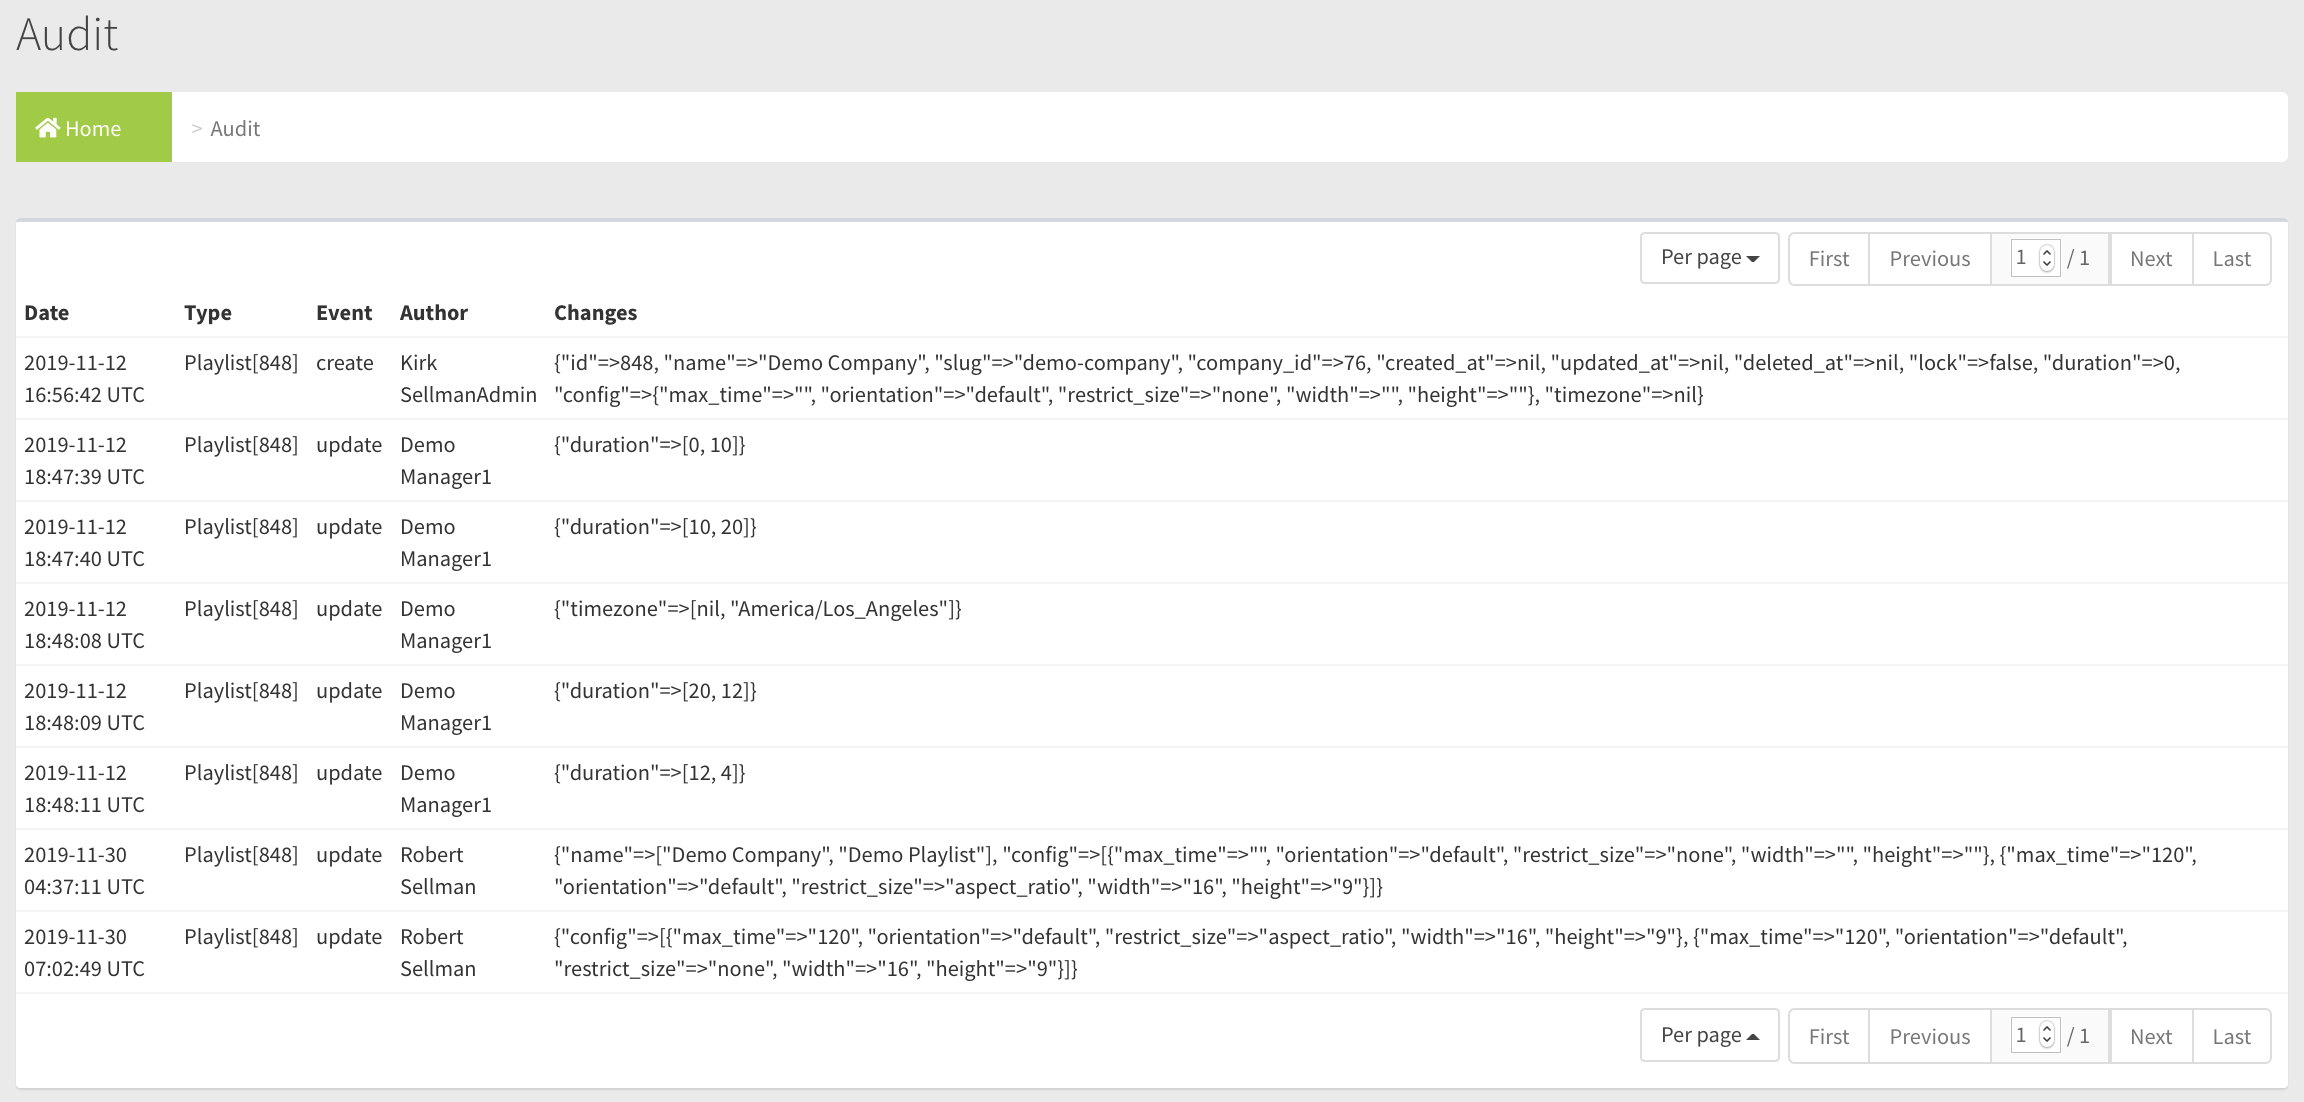Viewport: 2304px width, 1102px height.
Task: Click the bottom Next page button
Action: click(2150, 1037)
